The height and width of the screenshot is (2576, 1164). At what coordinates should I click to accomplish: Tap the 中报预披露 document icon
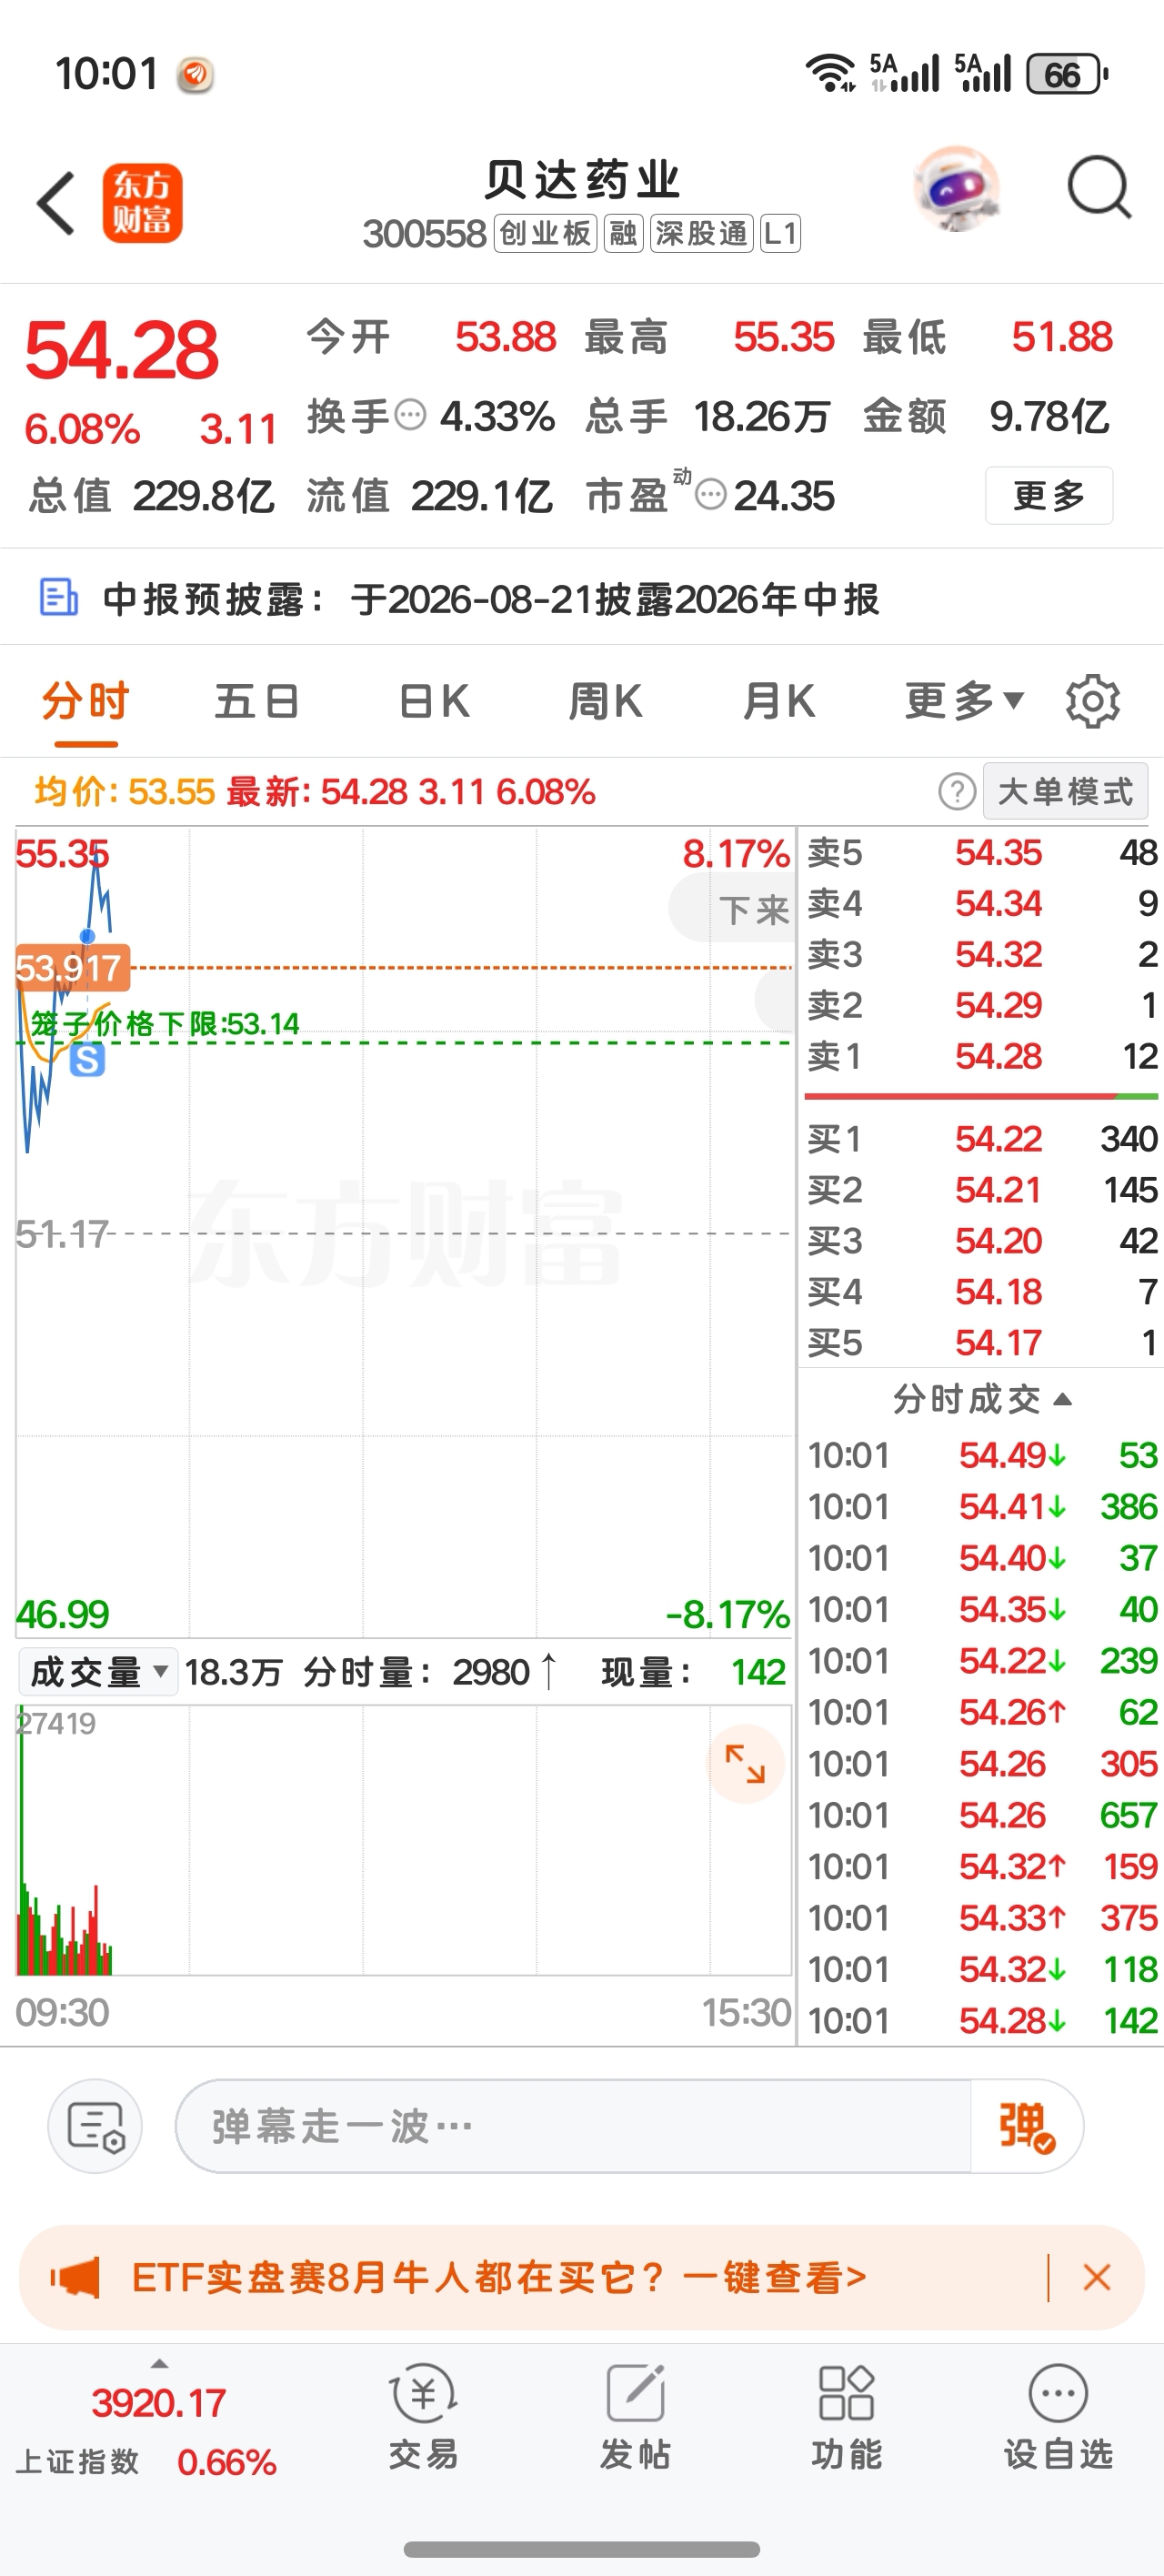[x=58, y=597]
